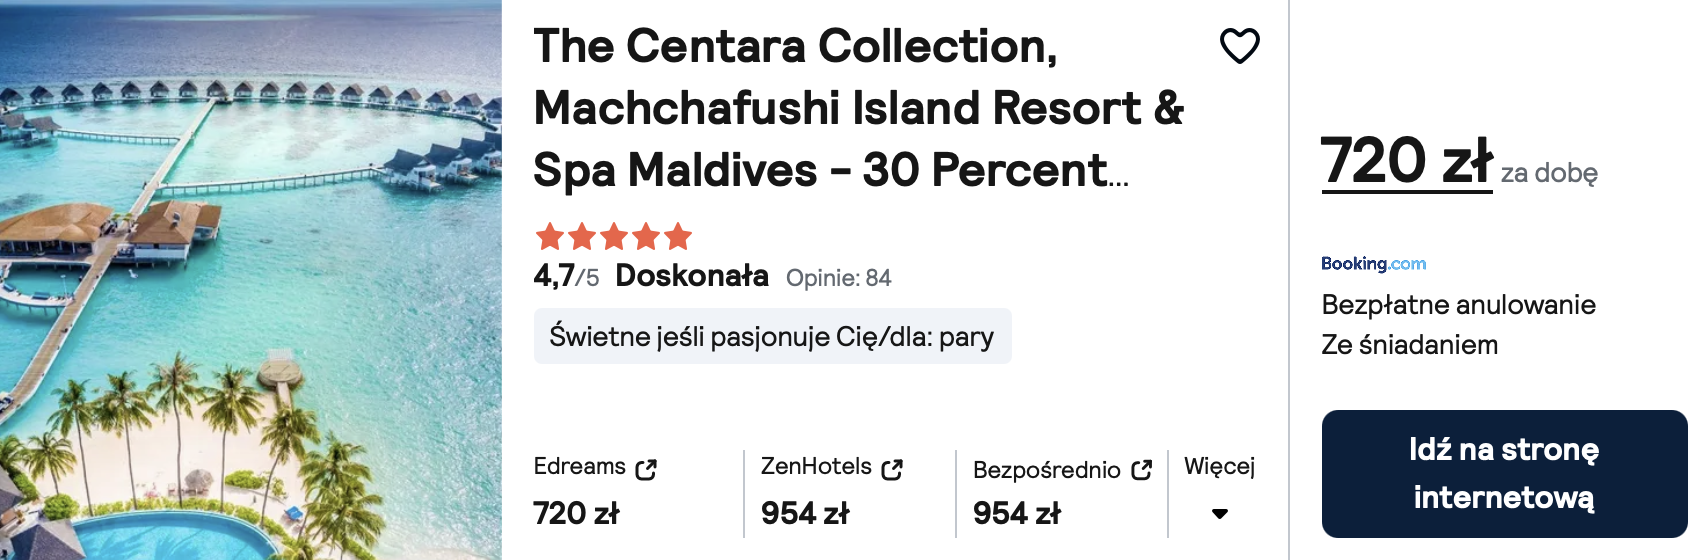Click the 720 zł za dobę price
The image size is (1708, 560).
(x=1459, y=162)
